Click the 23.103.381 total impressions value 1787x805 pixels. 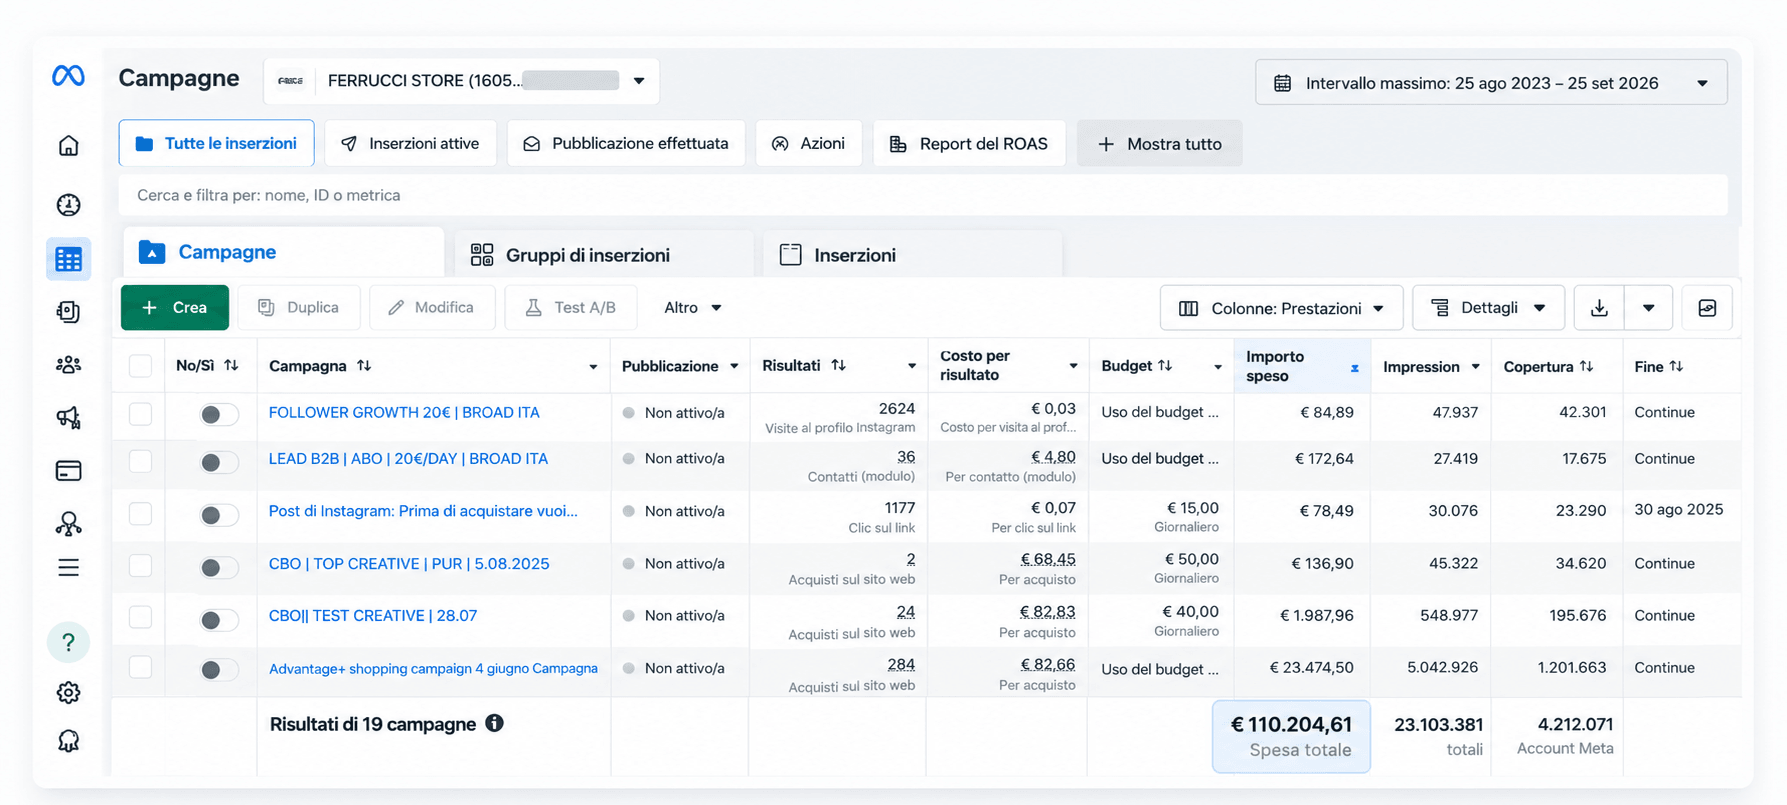[1438, 725]
